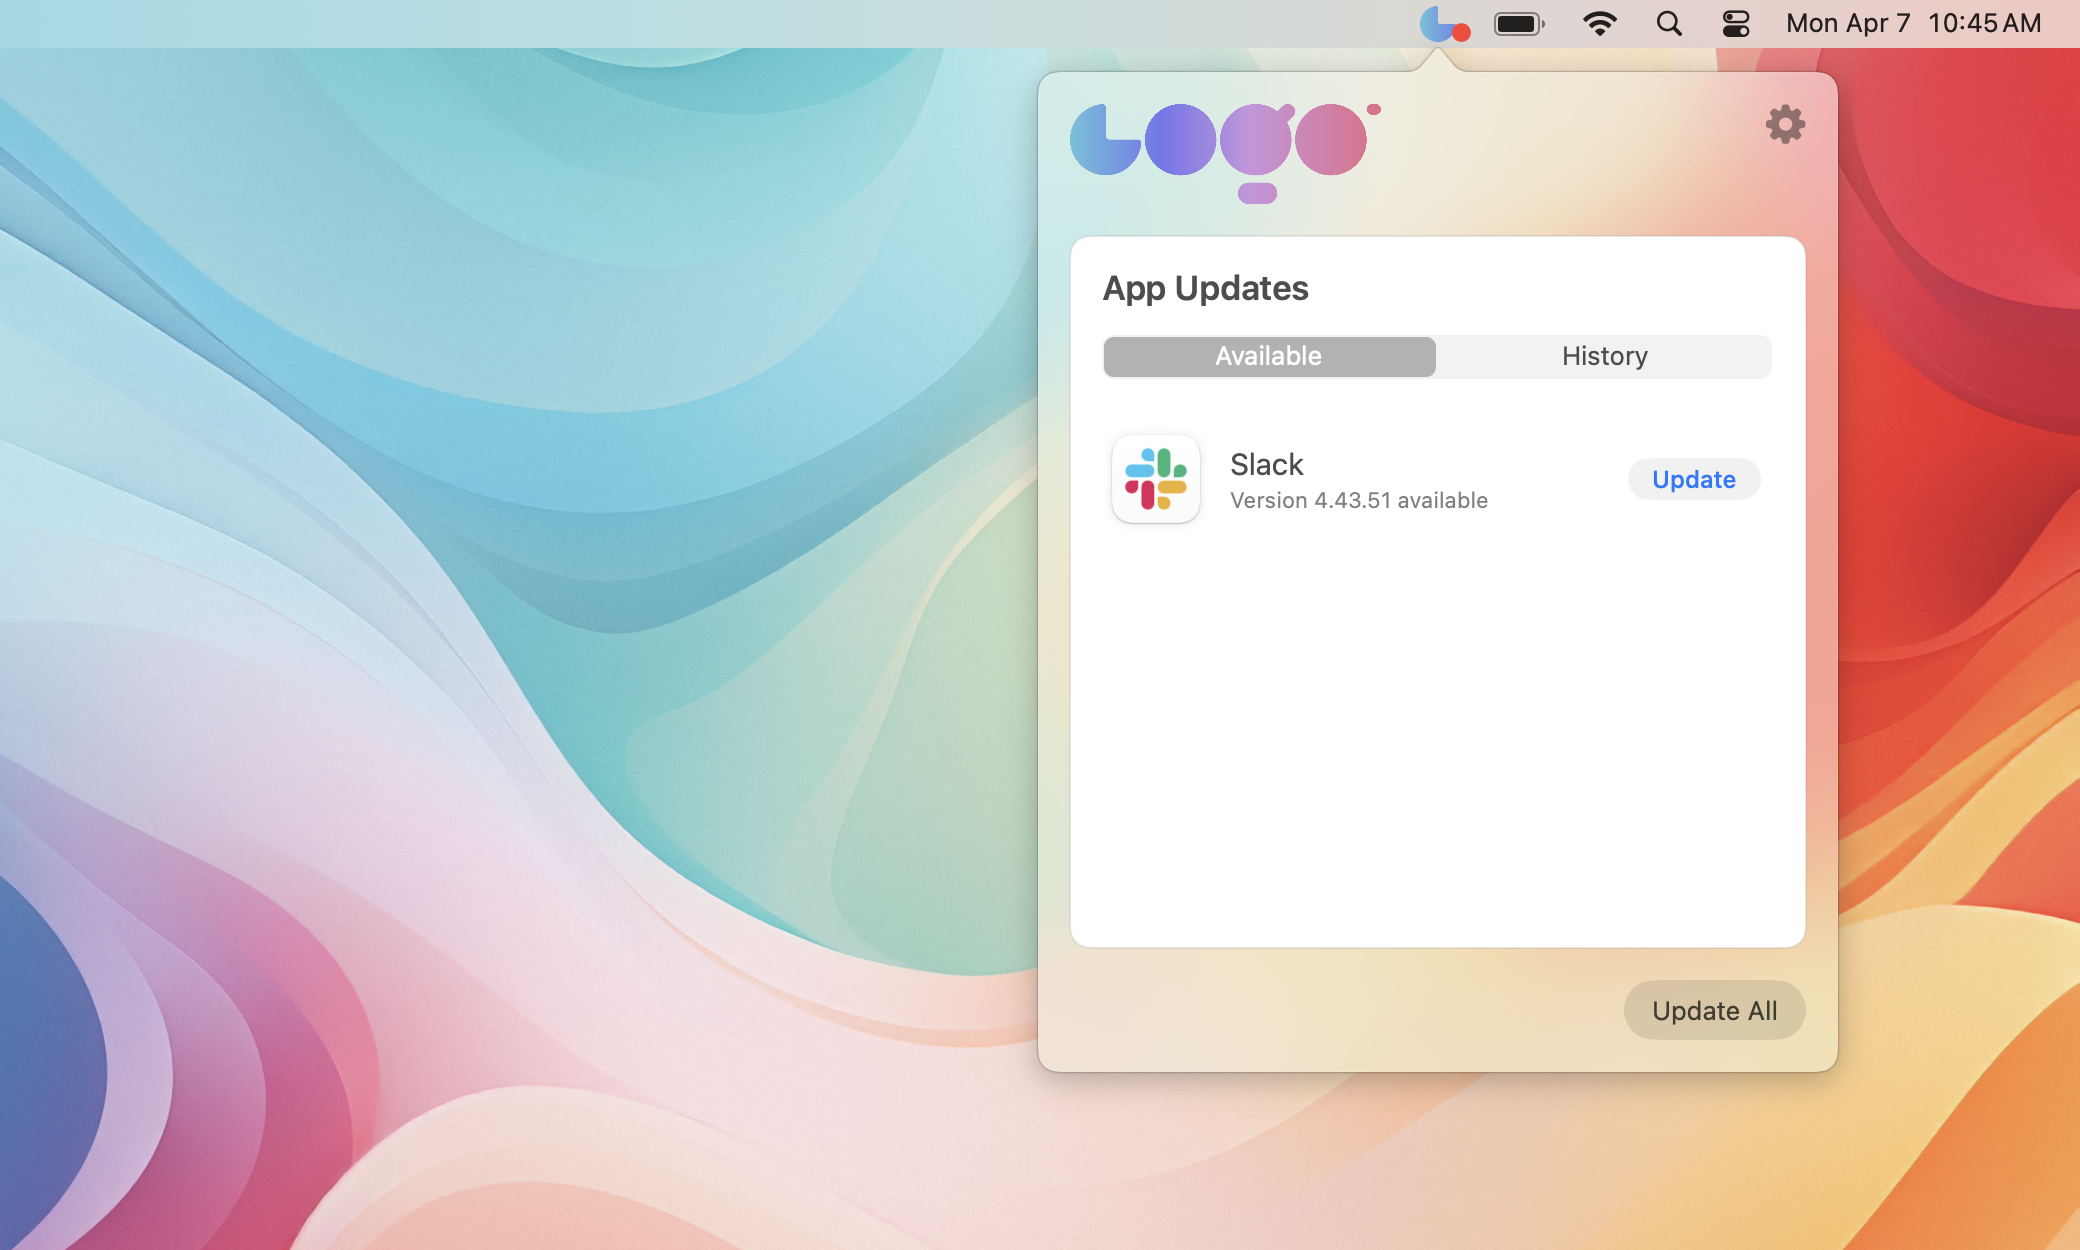Click the Slack app icon
Image resolution: width=2080 pixels, height=1250 pixels.
coord(1155,479)
